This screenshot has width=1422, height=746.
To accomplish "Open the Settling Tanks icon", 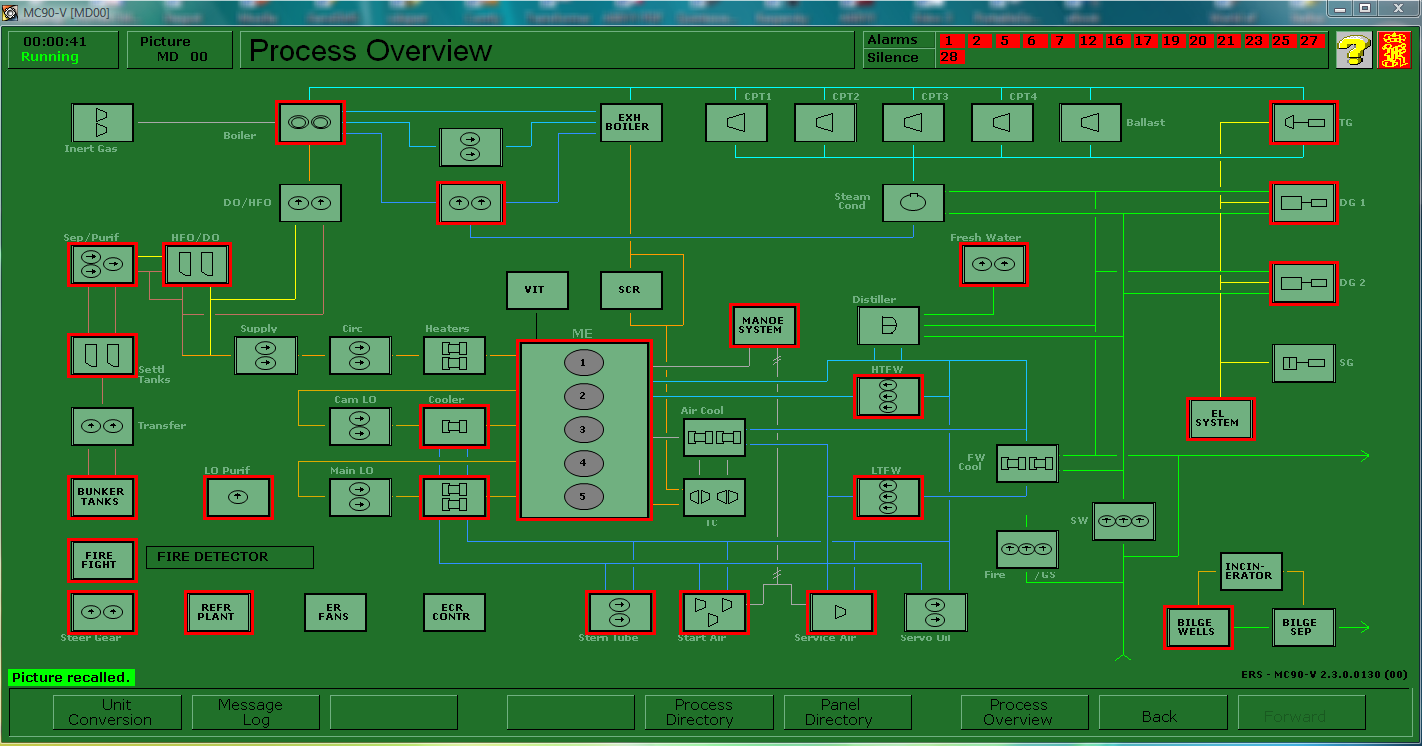I will pos(102,355).
